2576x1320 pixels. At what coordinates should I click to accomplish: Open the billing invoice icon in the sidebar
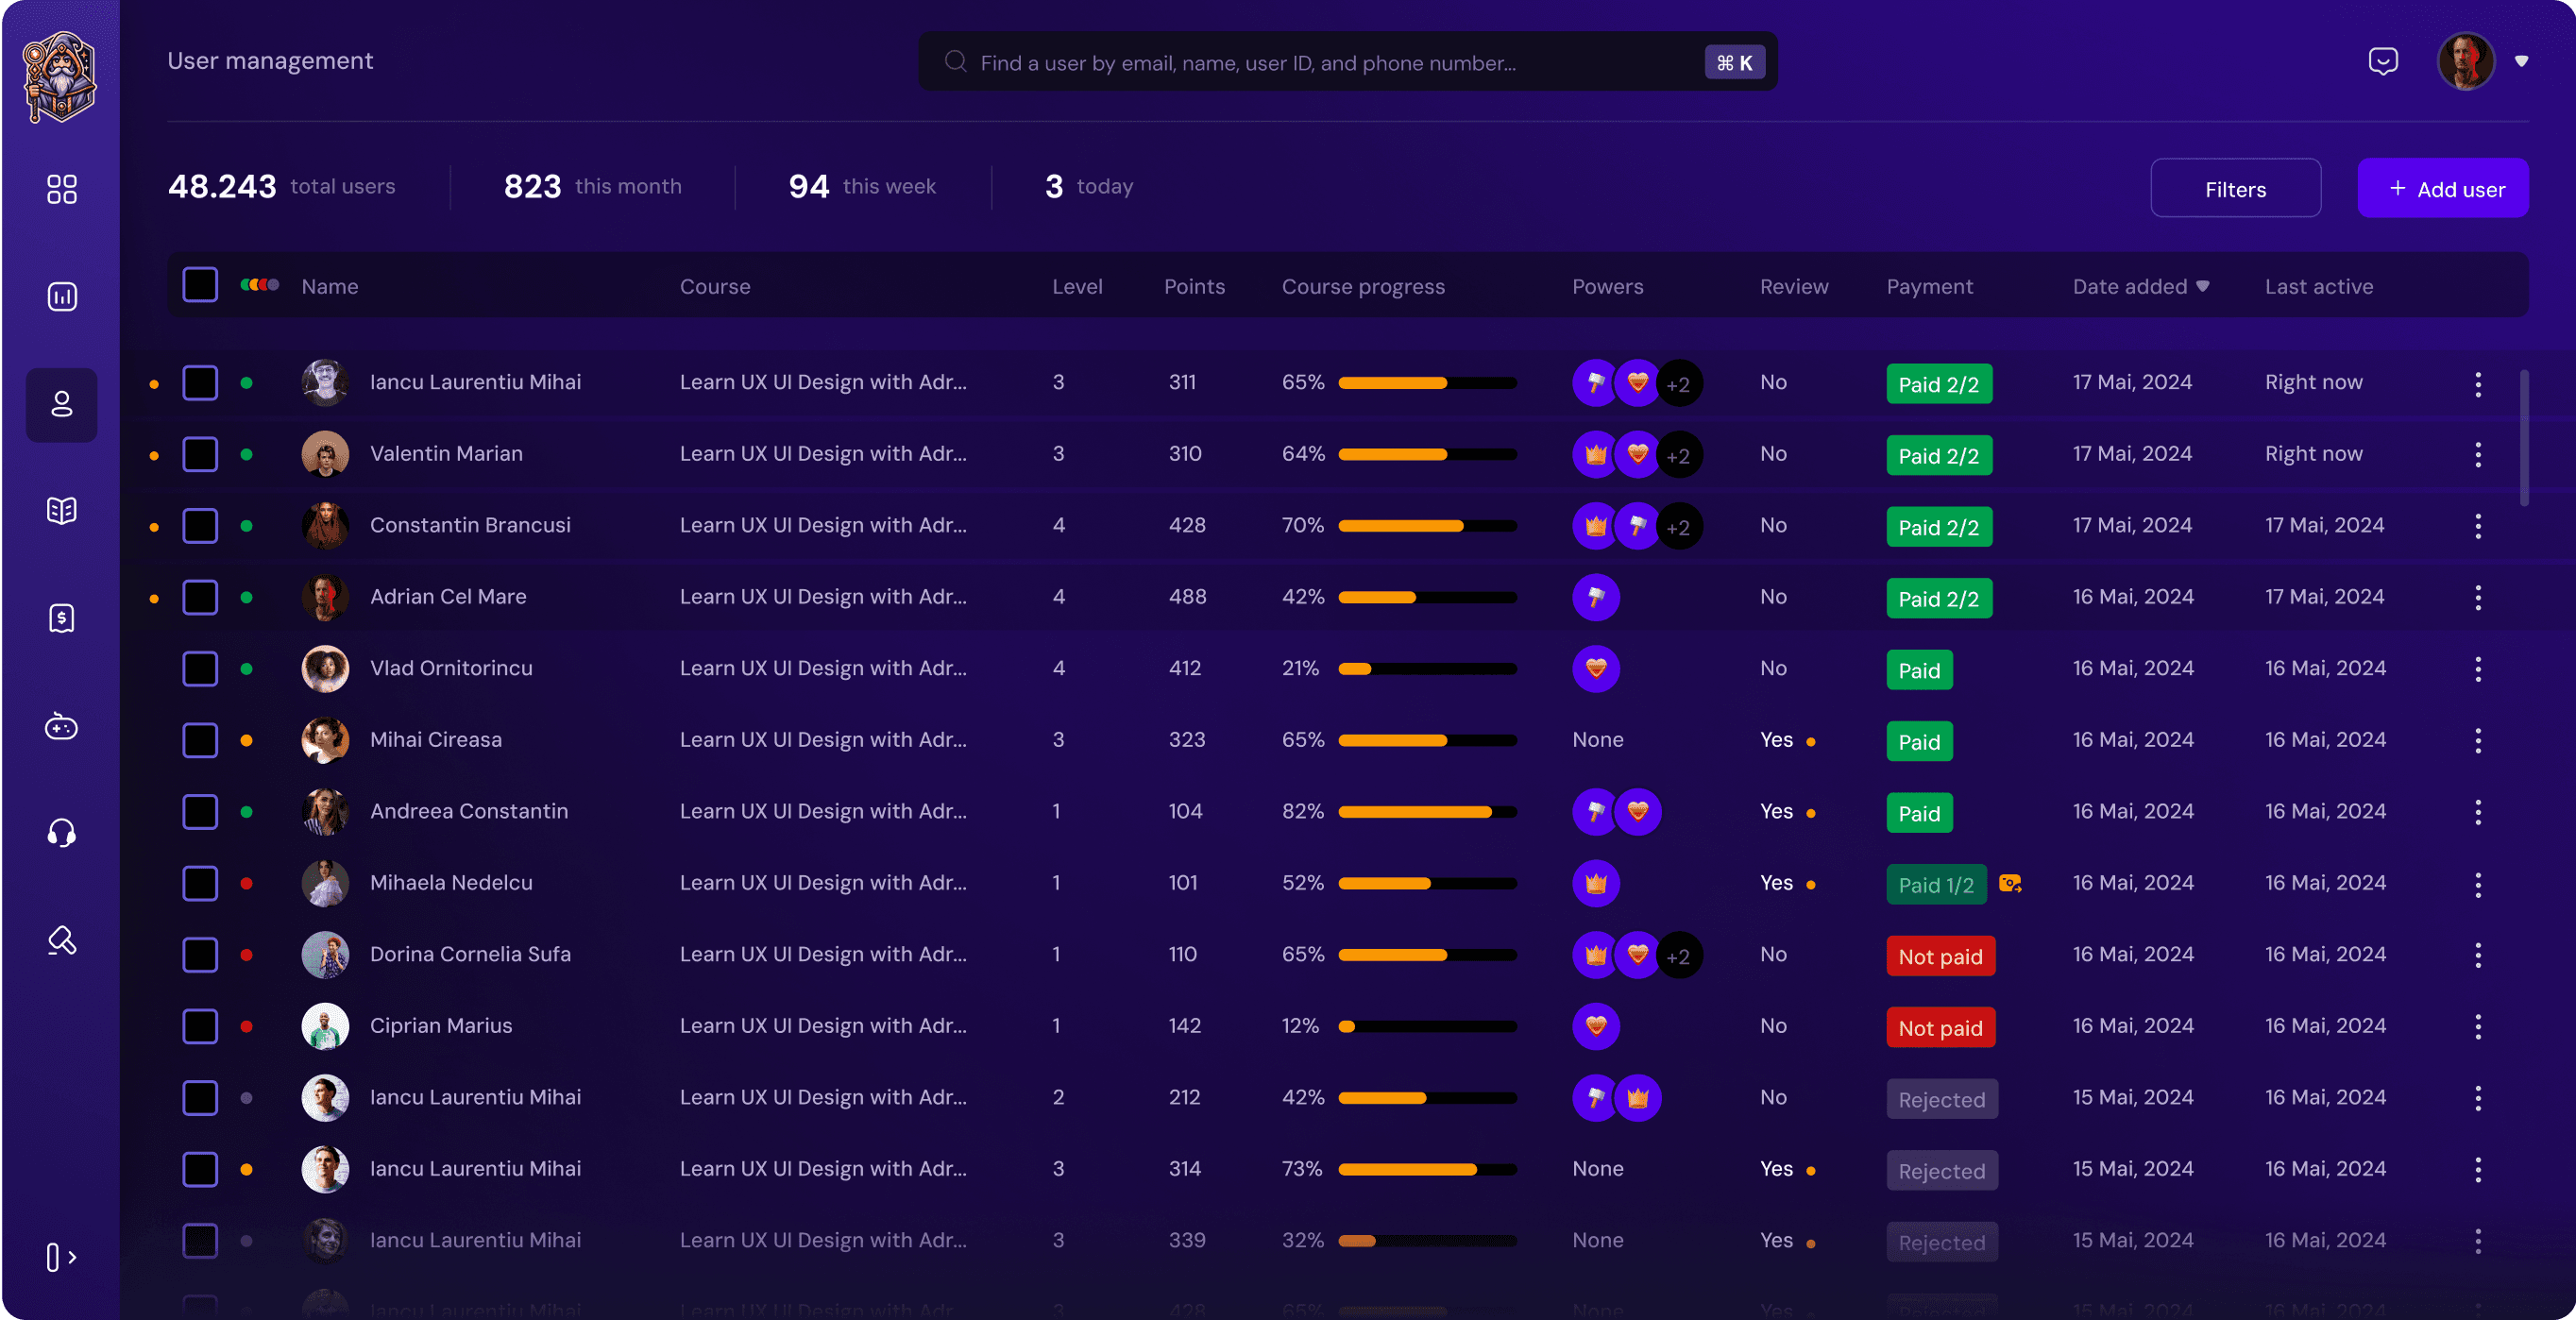point(61,618)
